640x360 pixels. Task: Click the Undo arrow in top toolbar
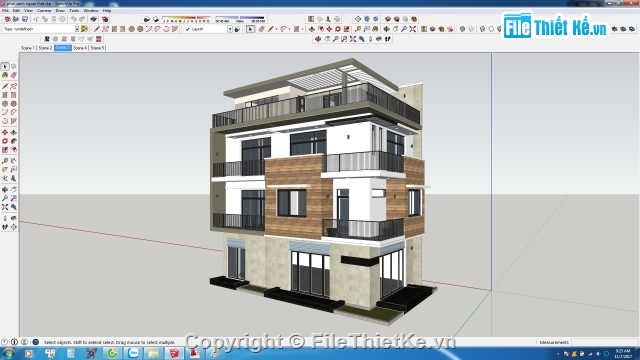74,19
